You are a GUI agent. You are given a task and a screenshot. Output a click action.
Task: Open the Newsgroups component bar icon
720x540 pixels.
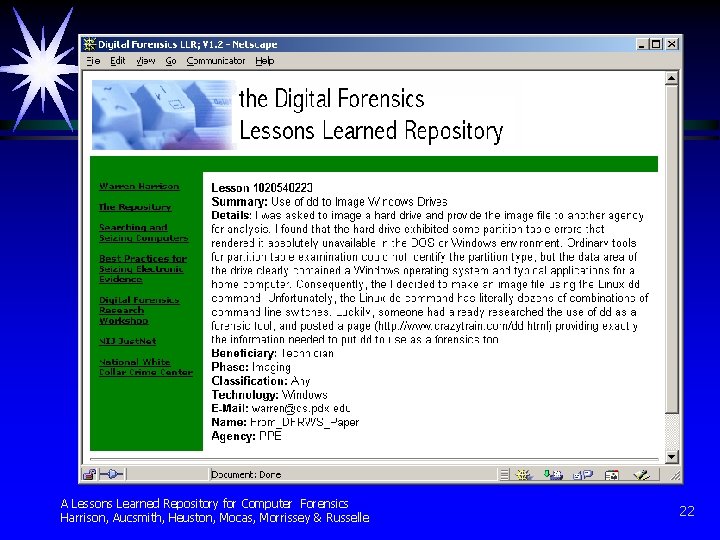[583, 475]
